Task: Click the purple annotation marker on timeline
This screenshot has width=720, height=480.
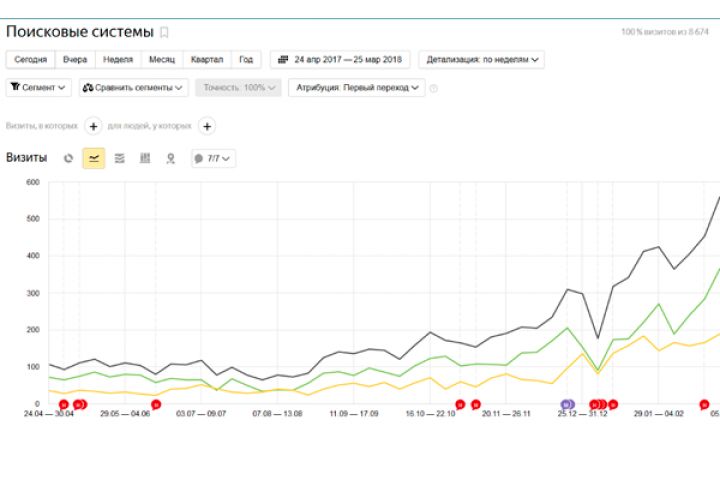Action: (566, 405)
